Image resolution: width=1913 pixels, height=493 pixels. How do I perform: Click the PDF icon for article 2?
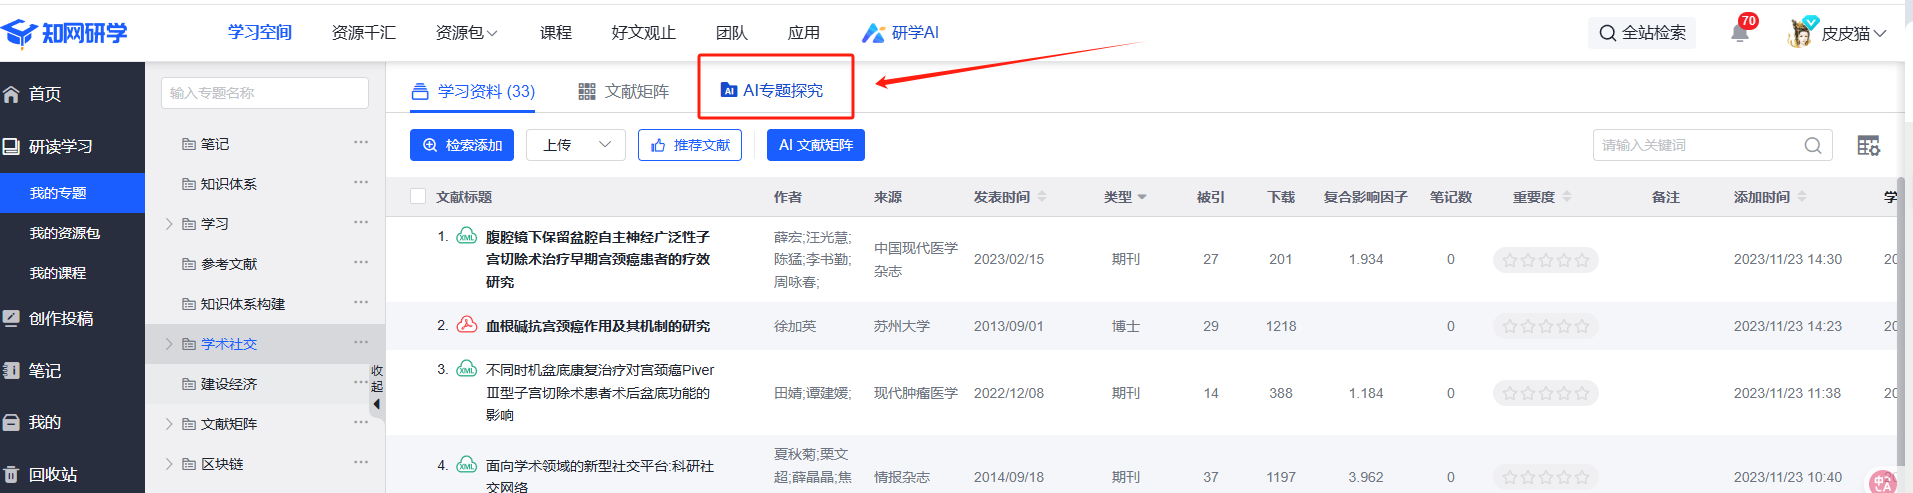(x=467, y=325)
